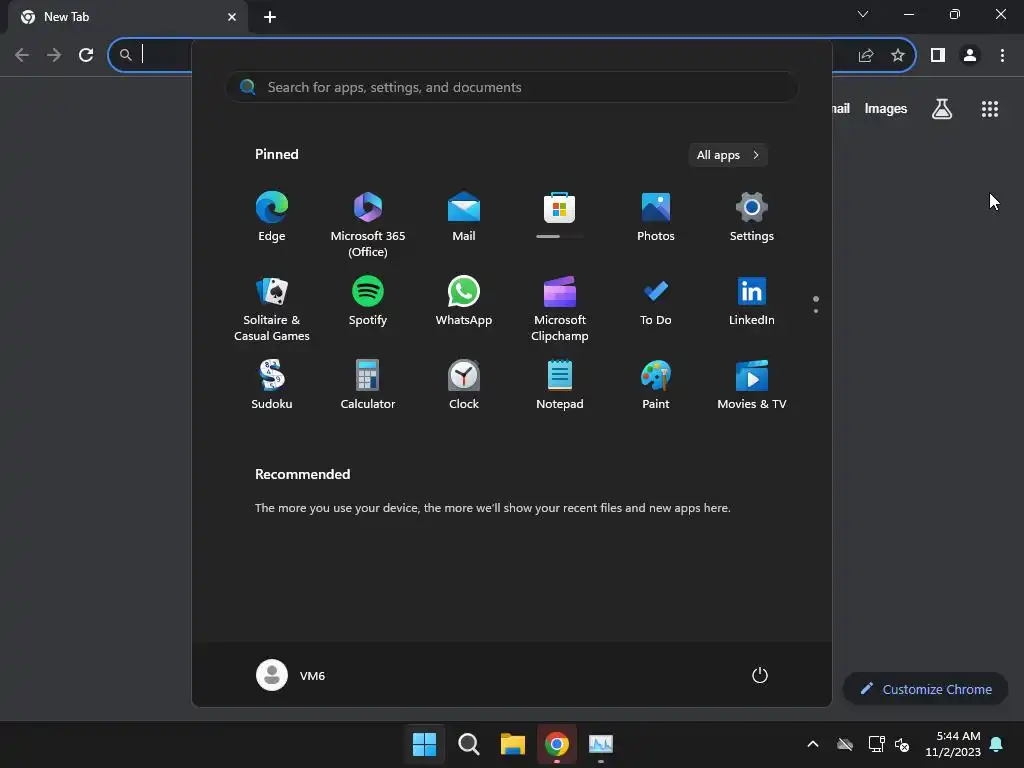Launch Solitaire & Casual Games
Screen dimensions: 1024x768
(x=272, y=309)
